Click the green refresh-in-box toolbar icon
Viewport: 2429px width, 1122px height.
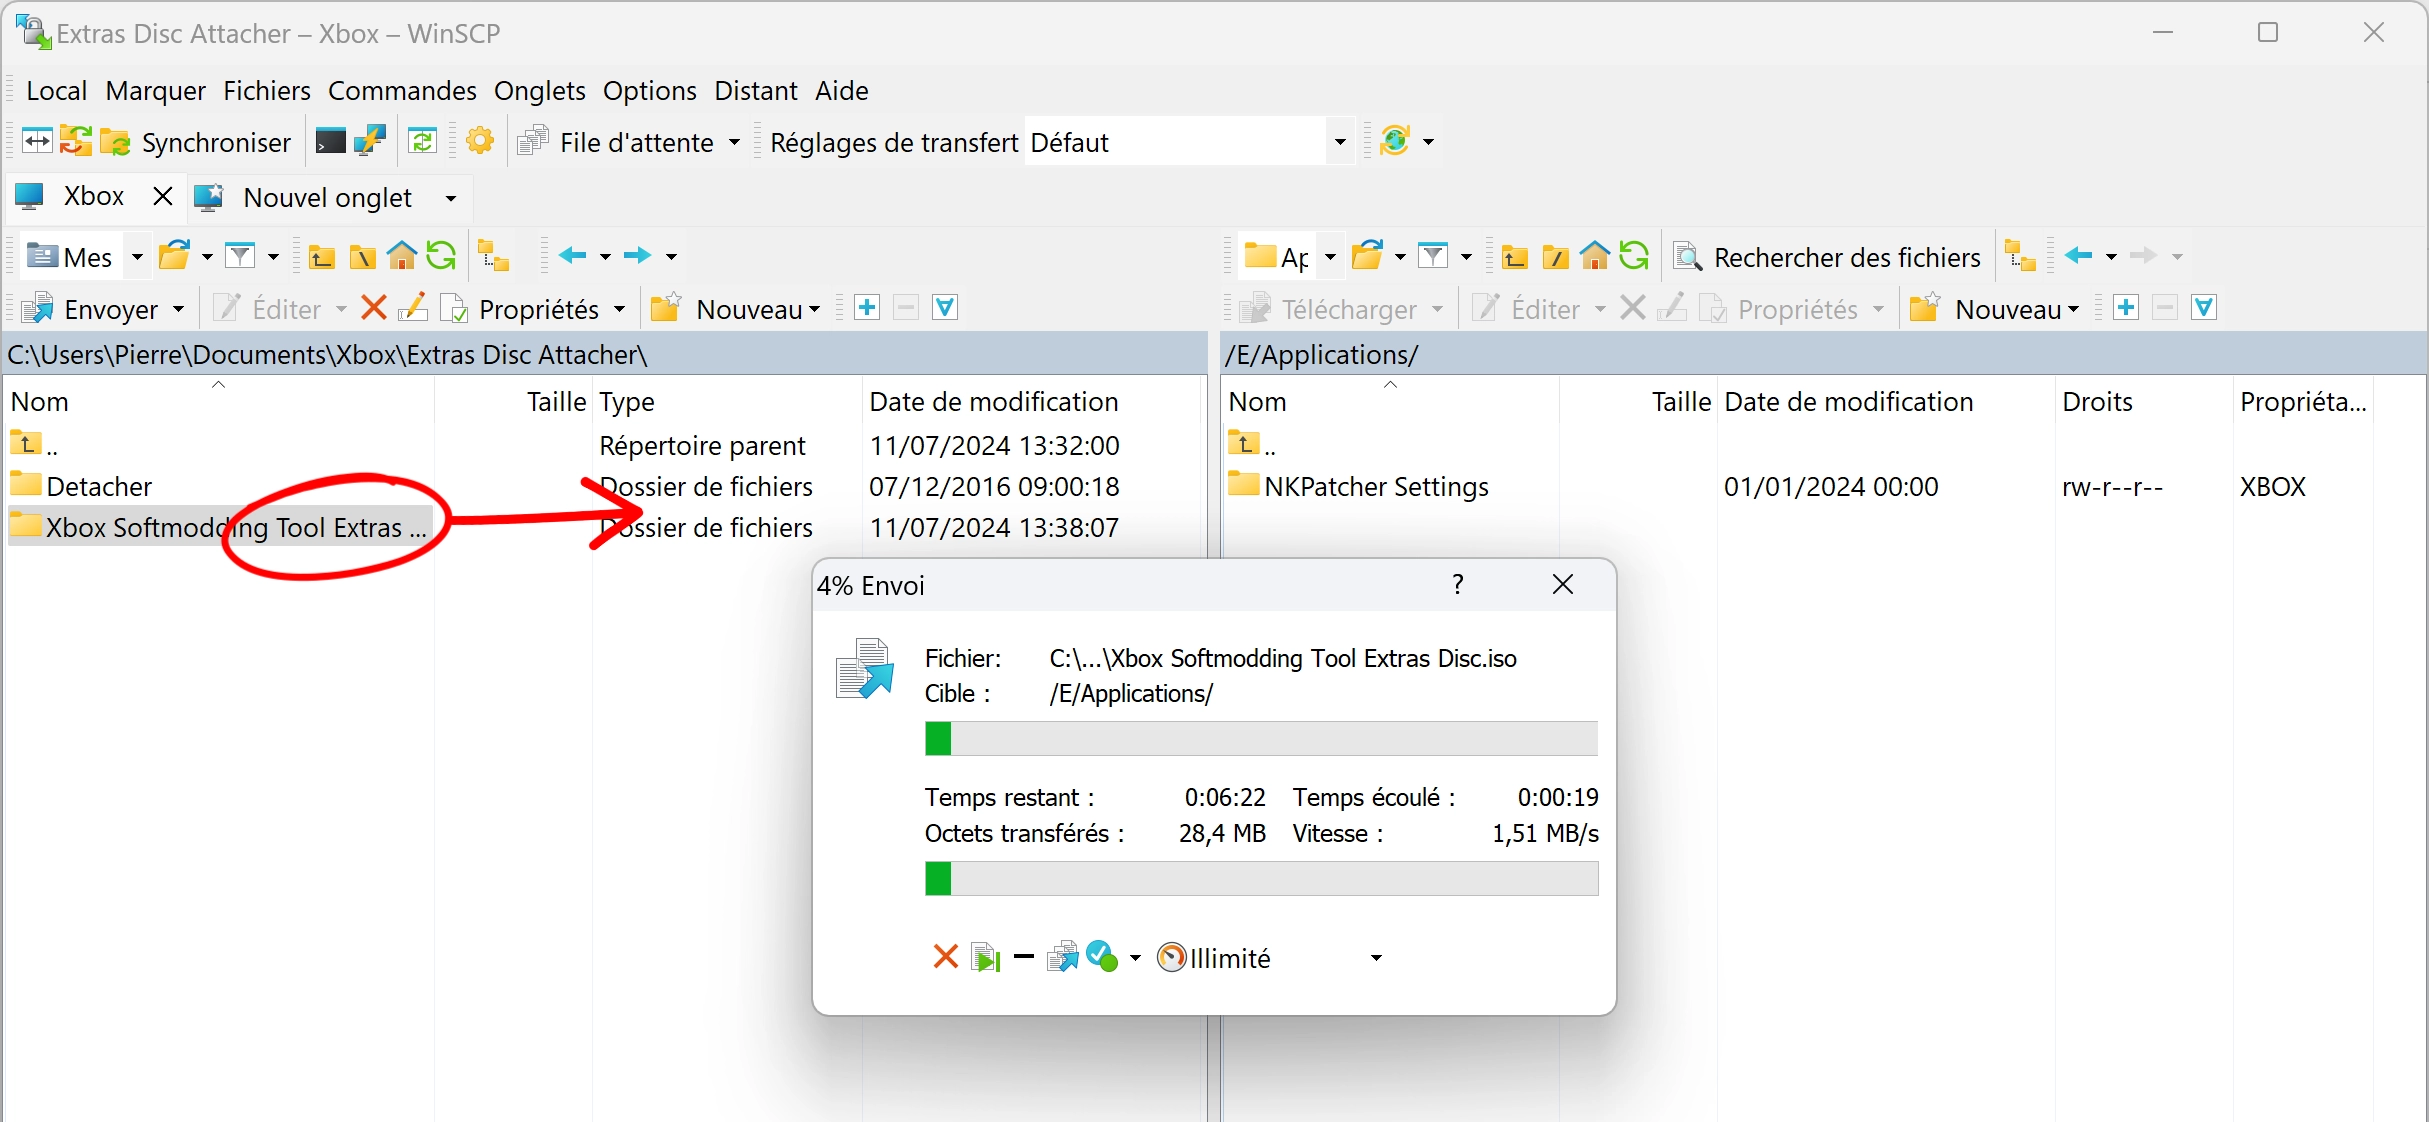[423, 141]
